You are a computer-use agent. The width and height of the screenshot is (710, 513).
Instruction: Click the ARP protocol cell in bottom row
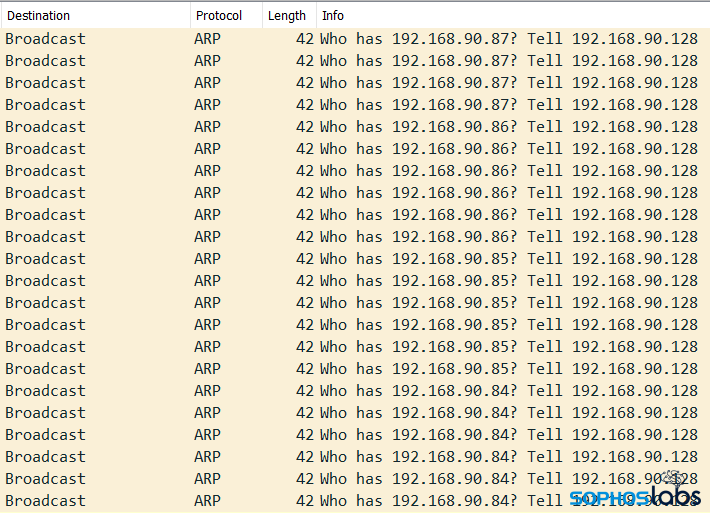tap(207, 501)
